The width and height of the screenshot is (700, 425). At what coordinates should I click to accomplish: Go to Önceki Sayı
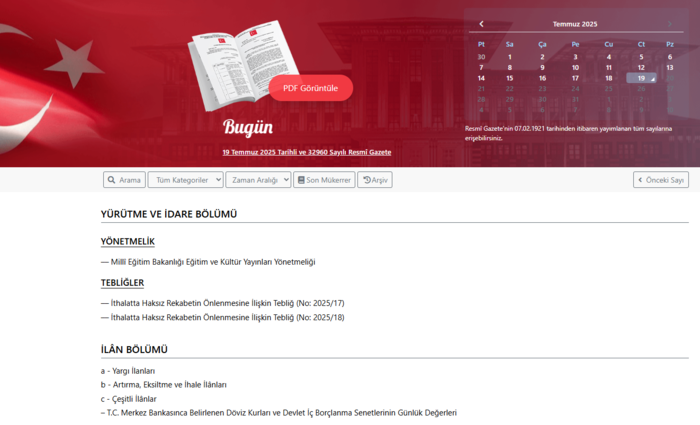coord(661,180)
